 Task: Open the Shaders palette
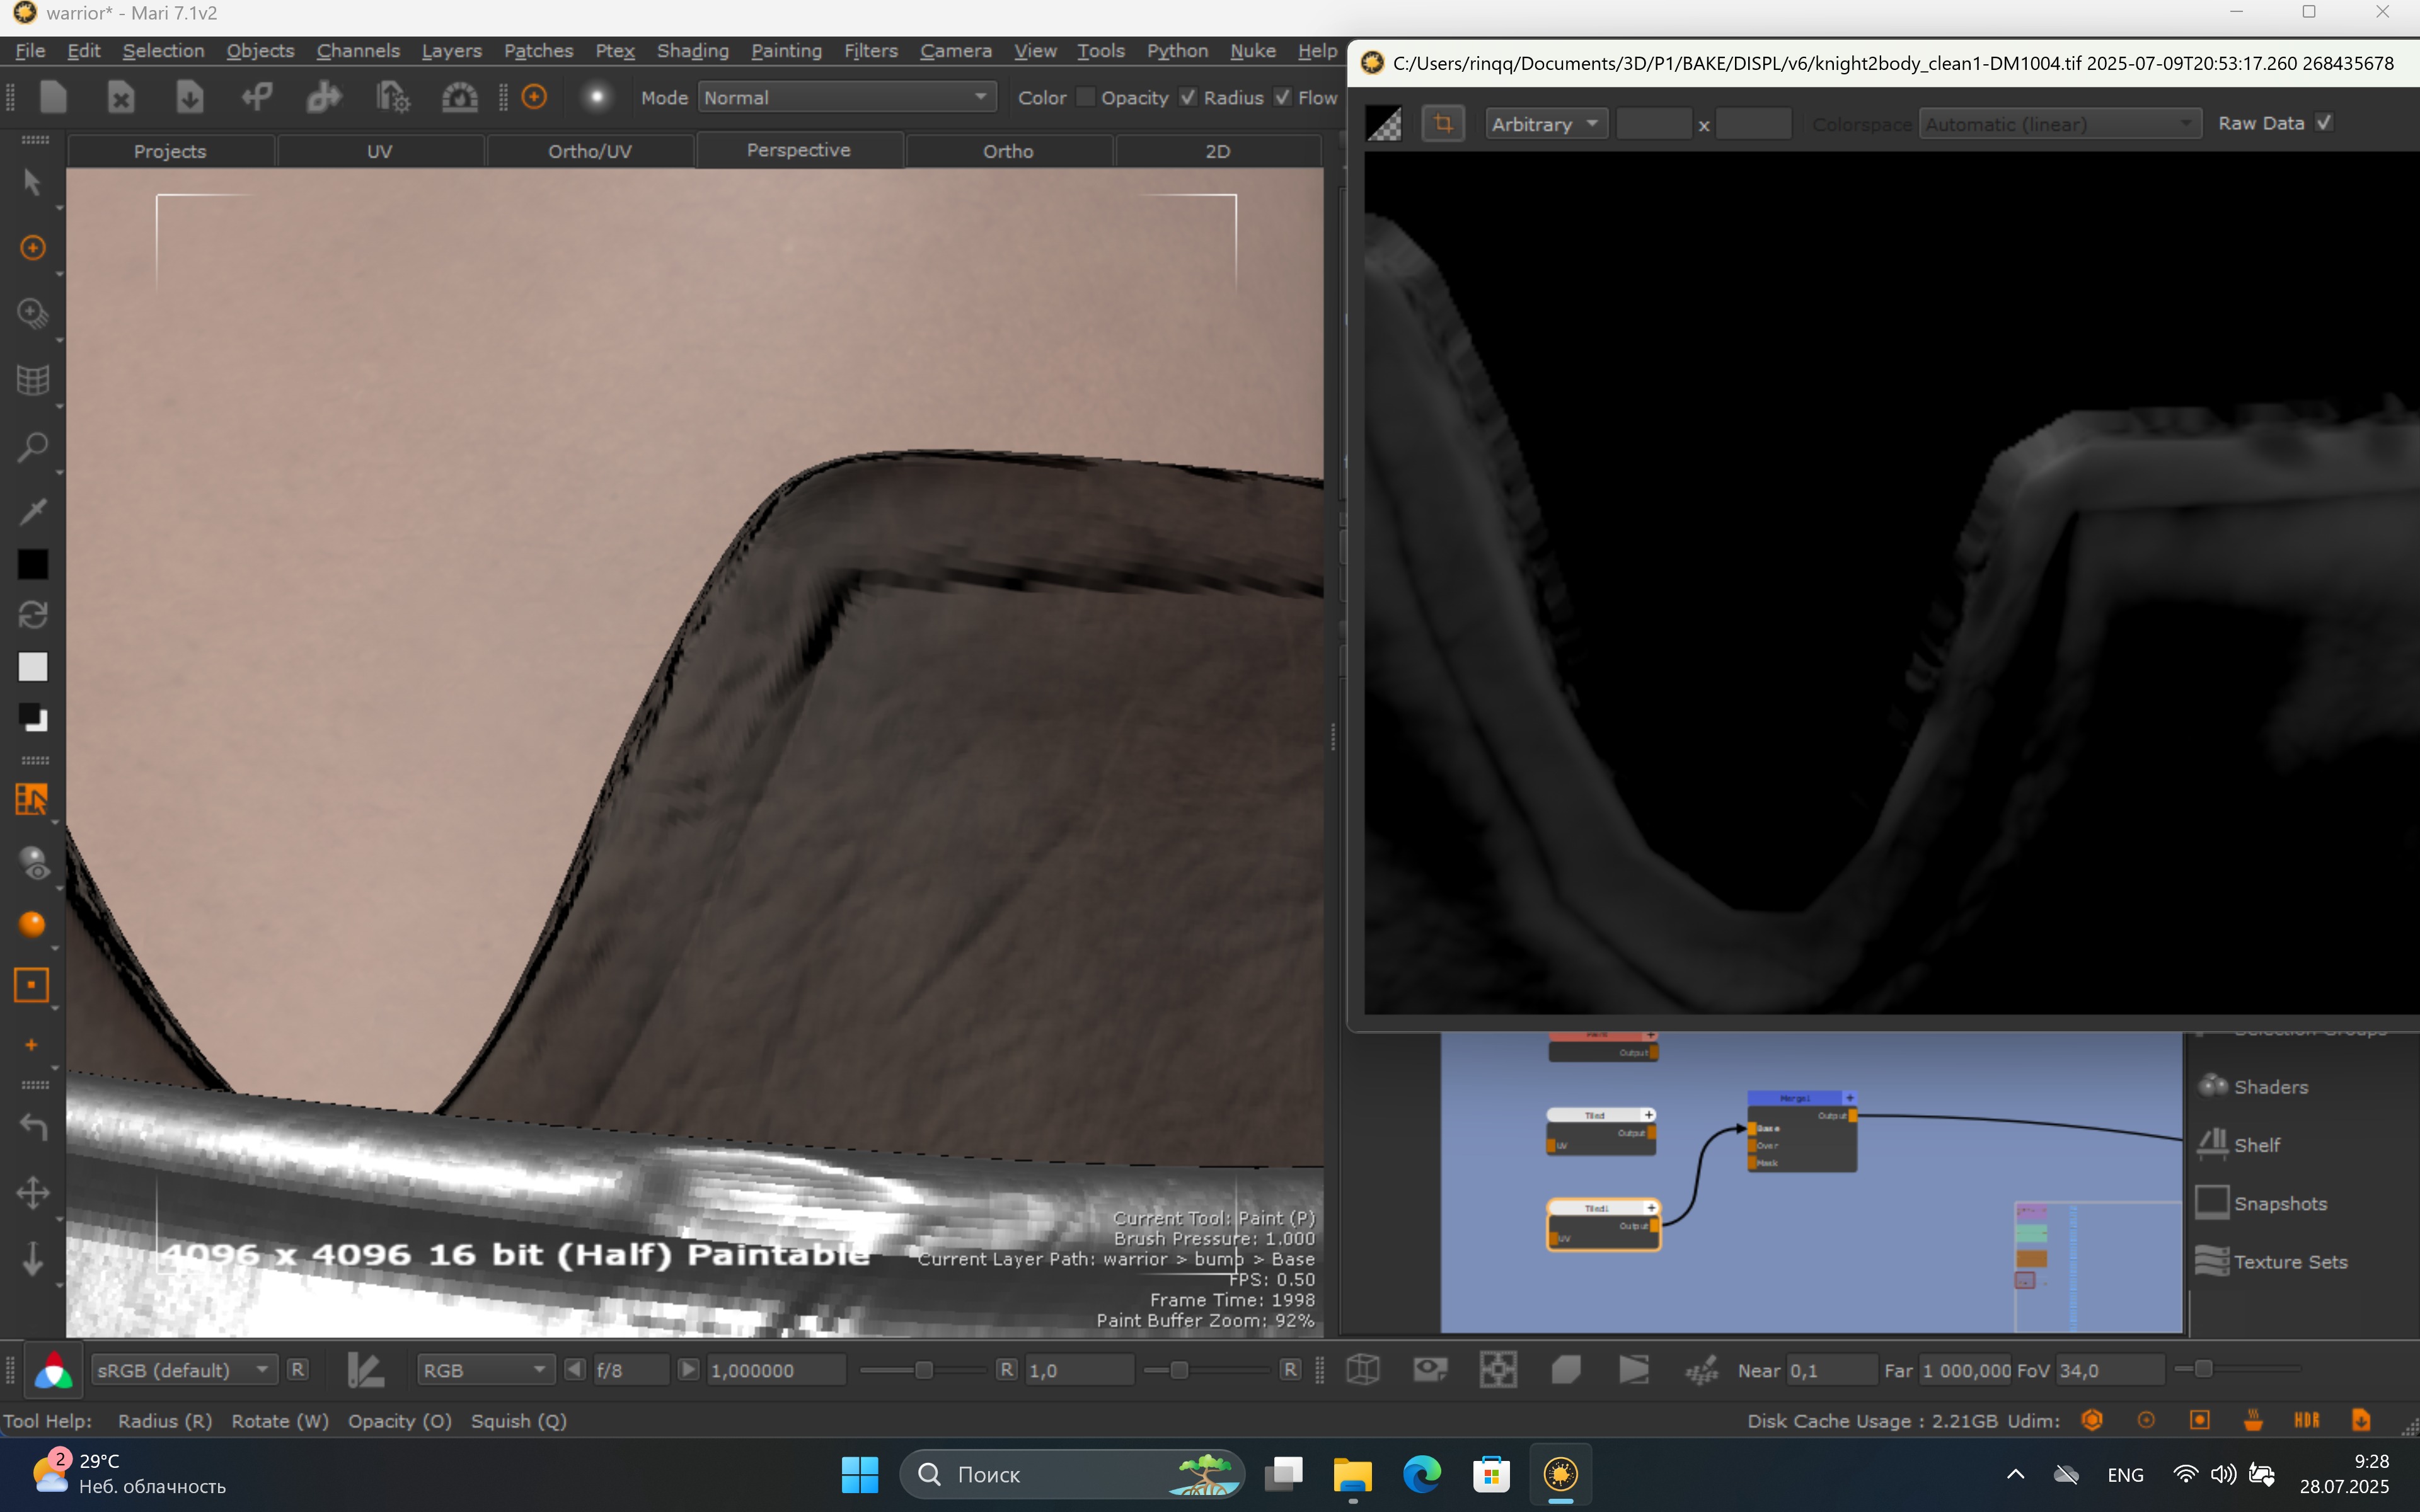[x=2254, y=1086]
